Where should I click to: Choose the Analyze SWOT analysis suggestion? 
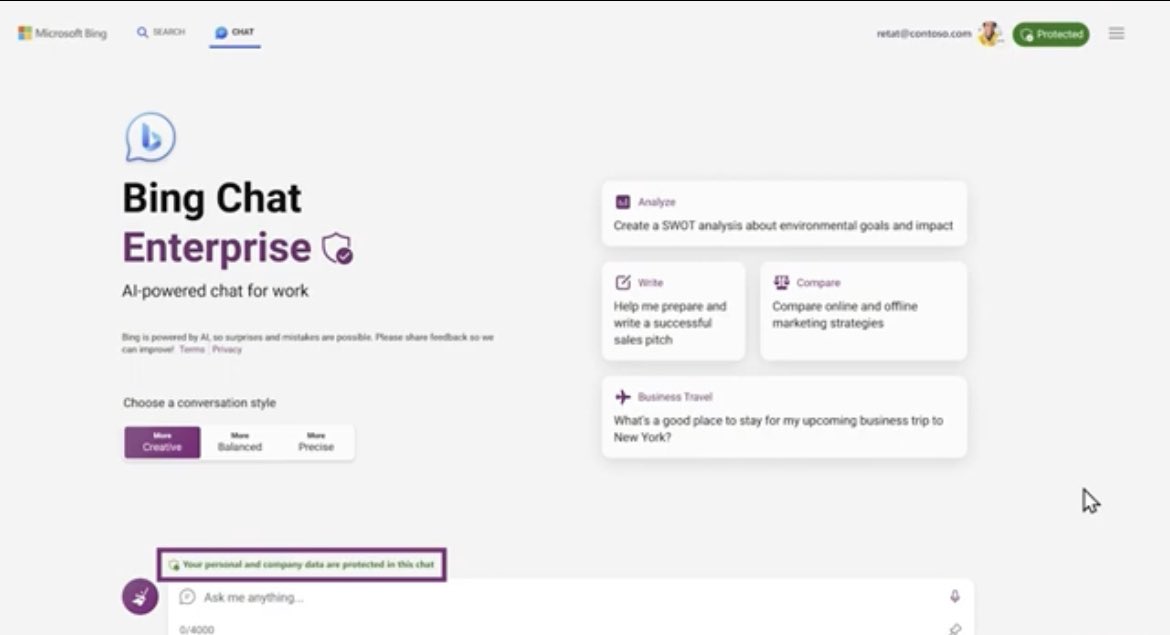(x=784, y=213)
